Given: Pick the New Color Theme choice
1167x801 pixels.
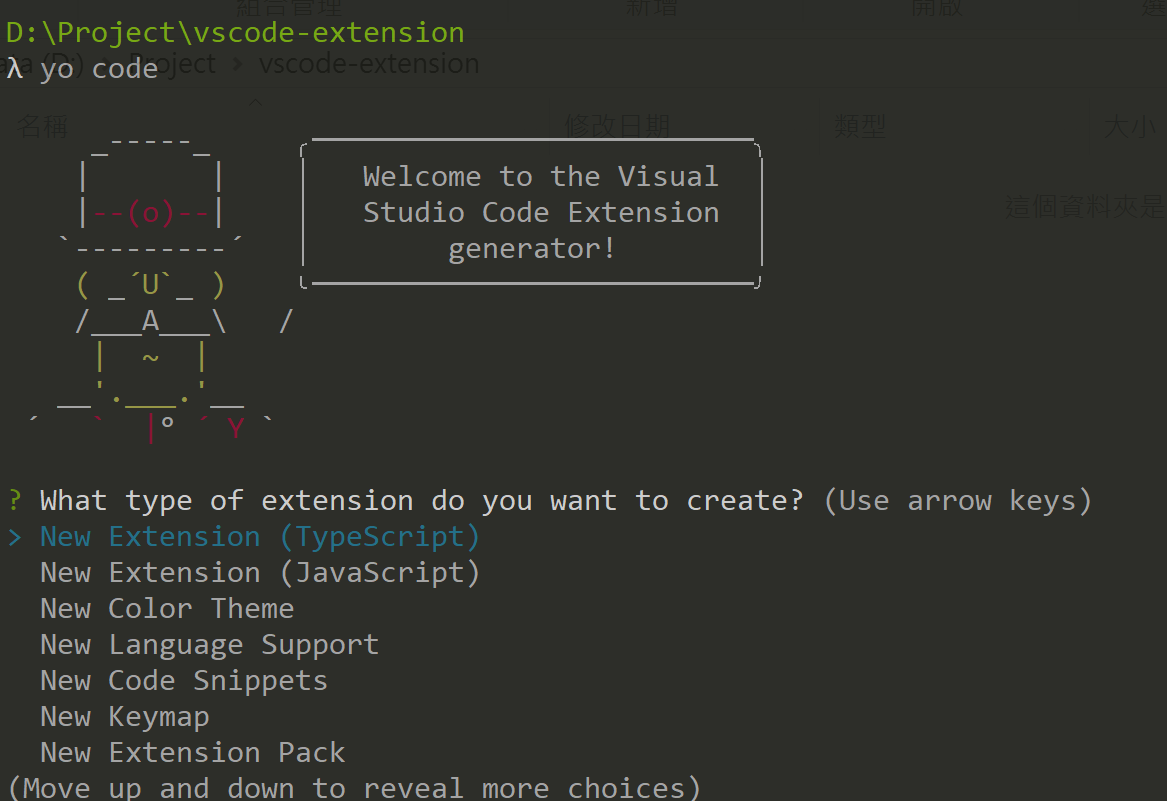Looking at the screenshot, I should (x=167, y=609).
